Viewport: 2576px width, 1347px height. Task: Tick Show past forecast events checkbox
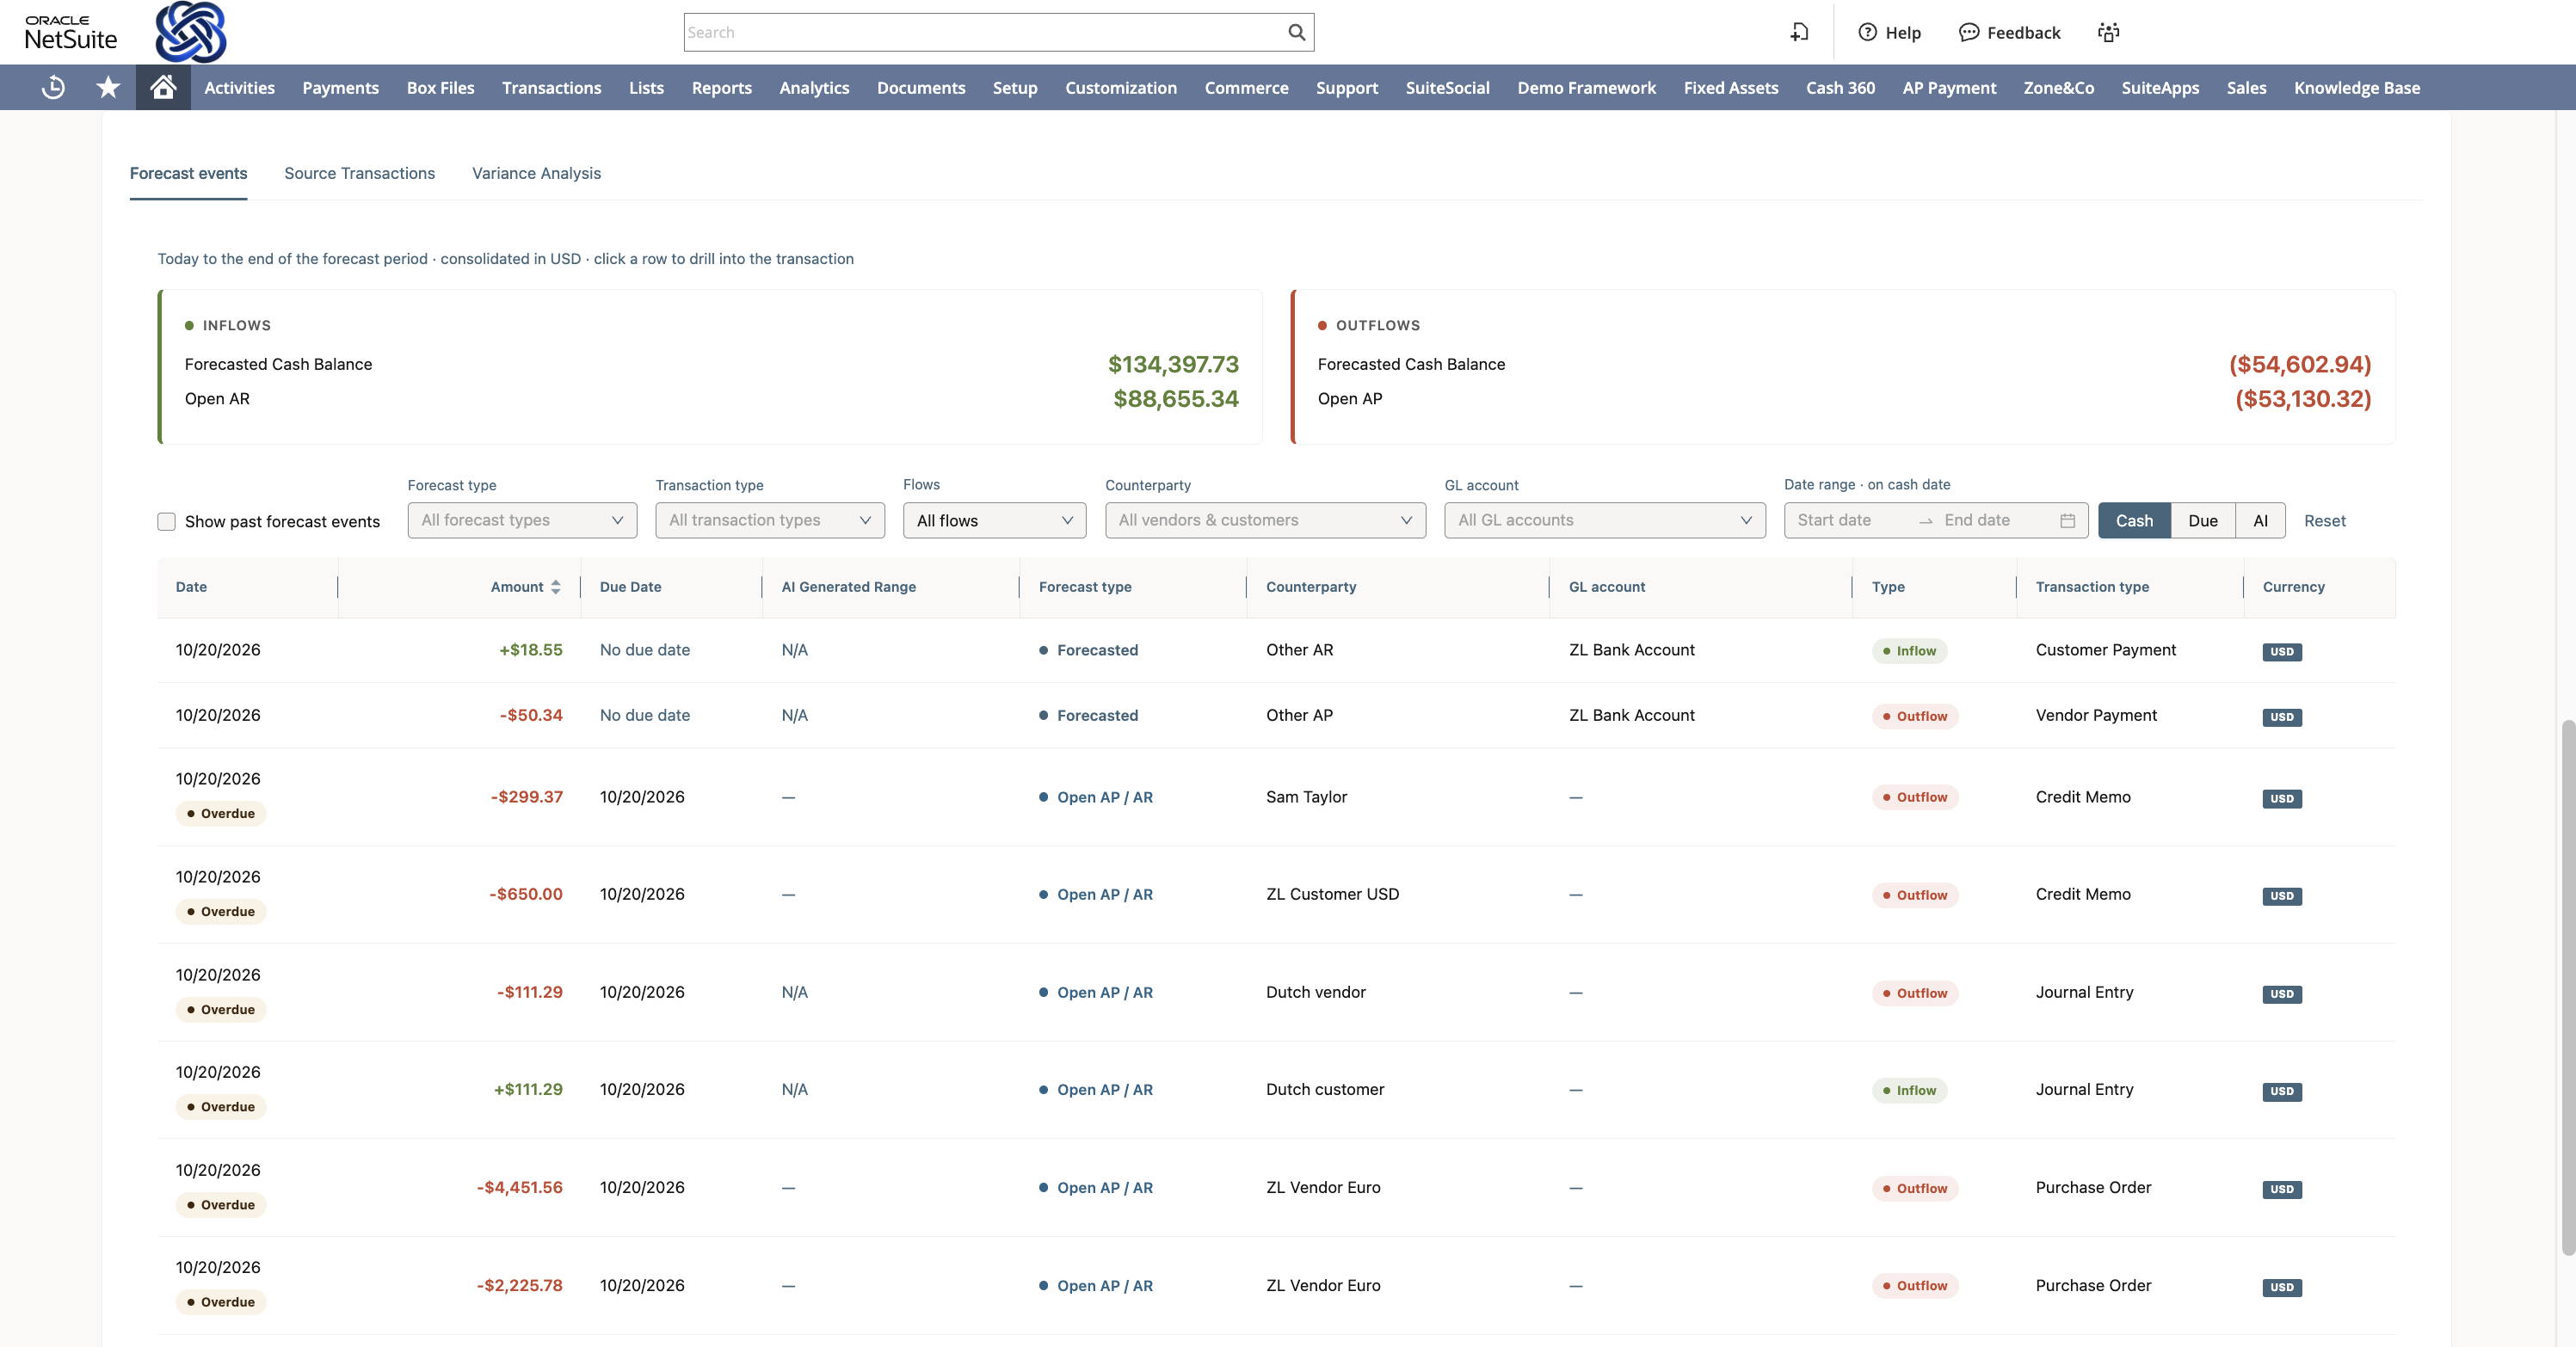[x=167, y=521]
